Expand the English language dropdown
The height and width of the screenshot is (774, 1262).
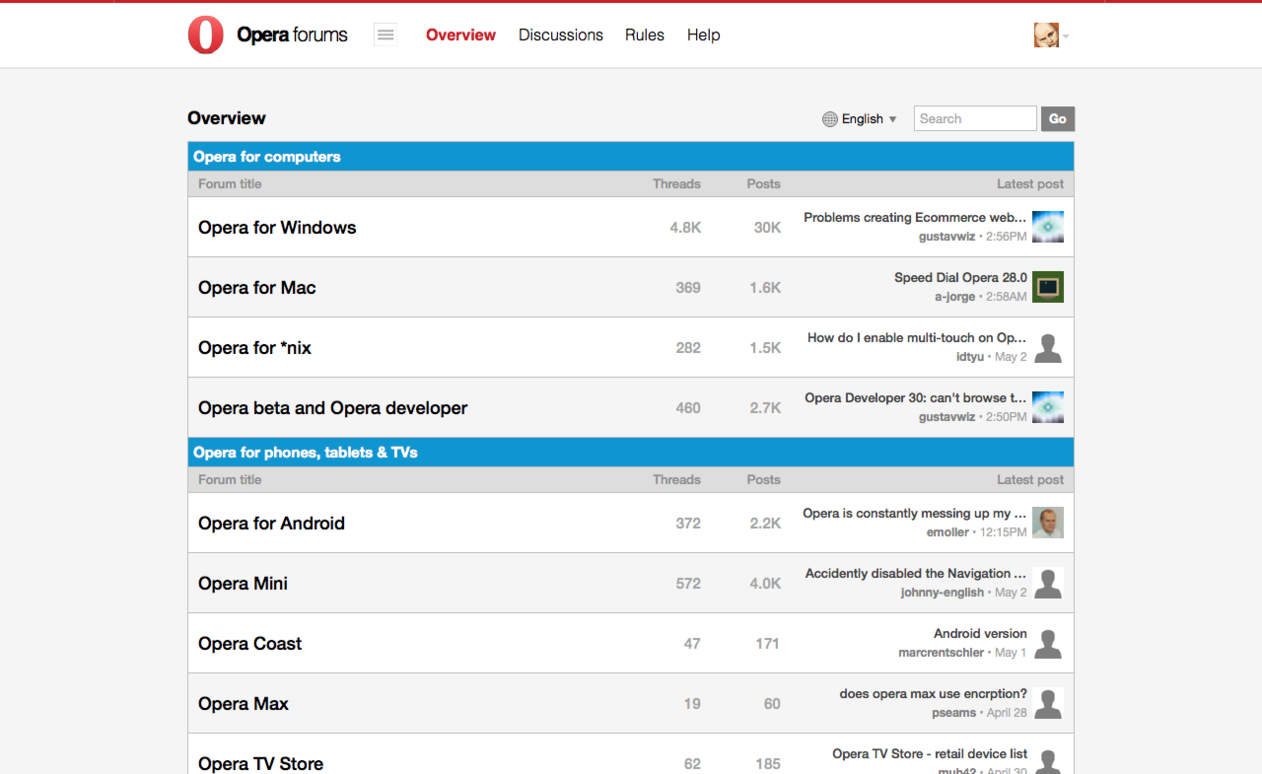(869, 119)
